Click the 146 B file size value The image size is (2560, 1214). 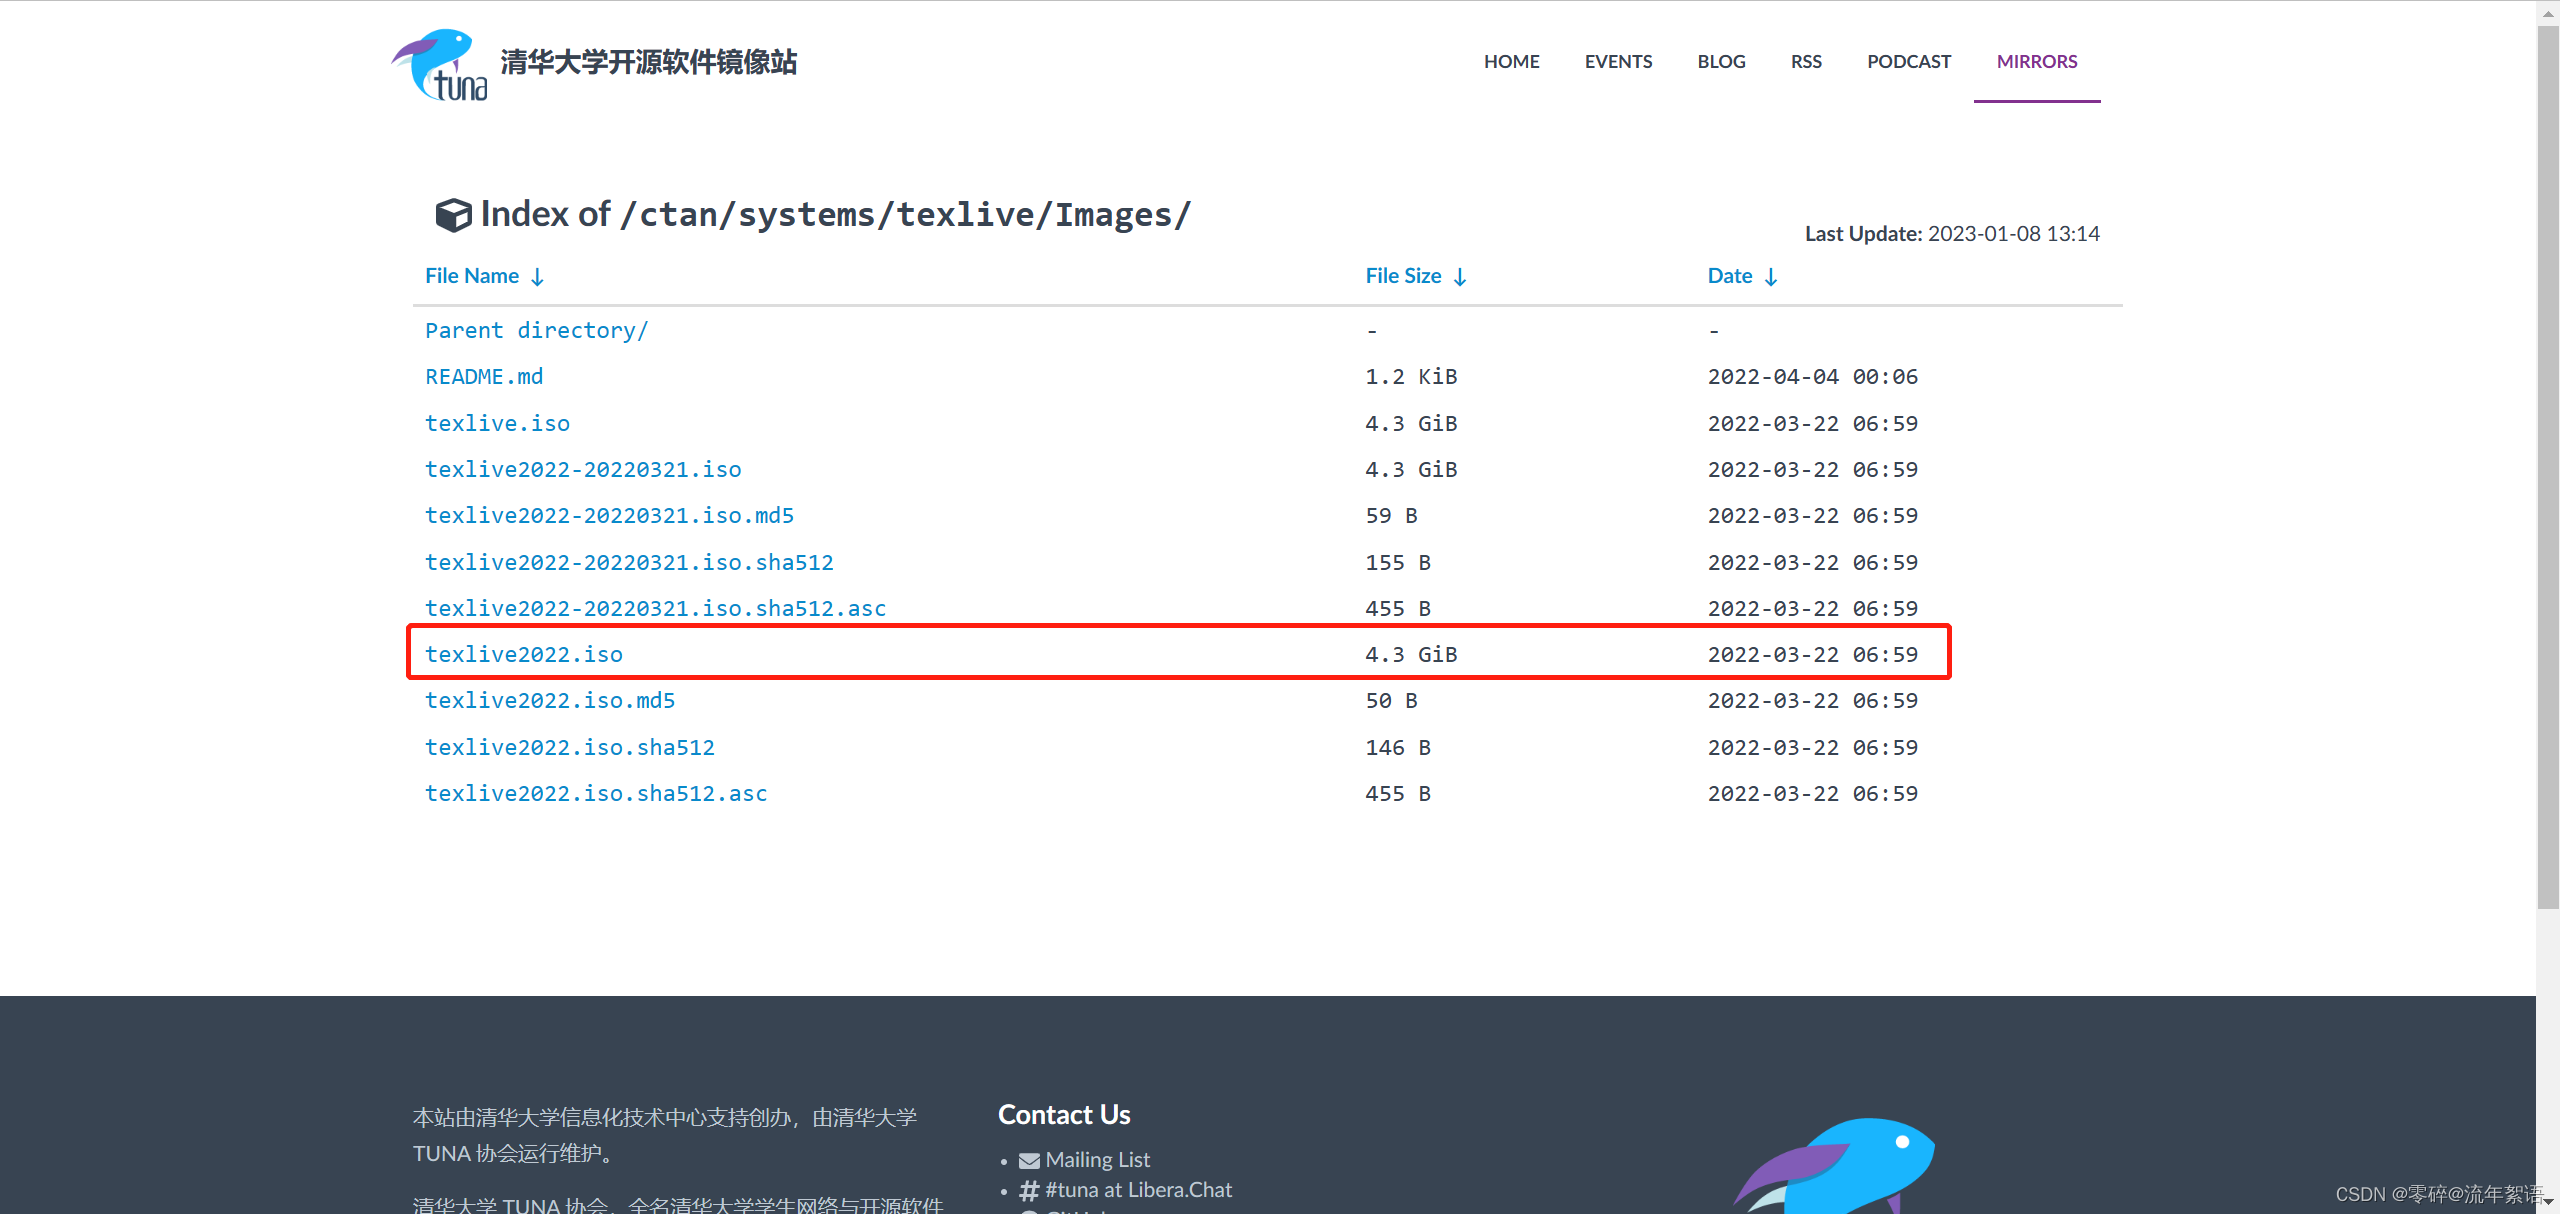point(1398,748)
